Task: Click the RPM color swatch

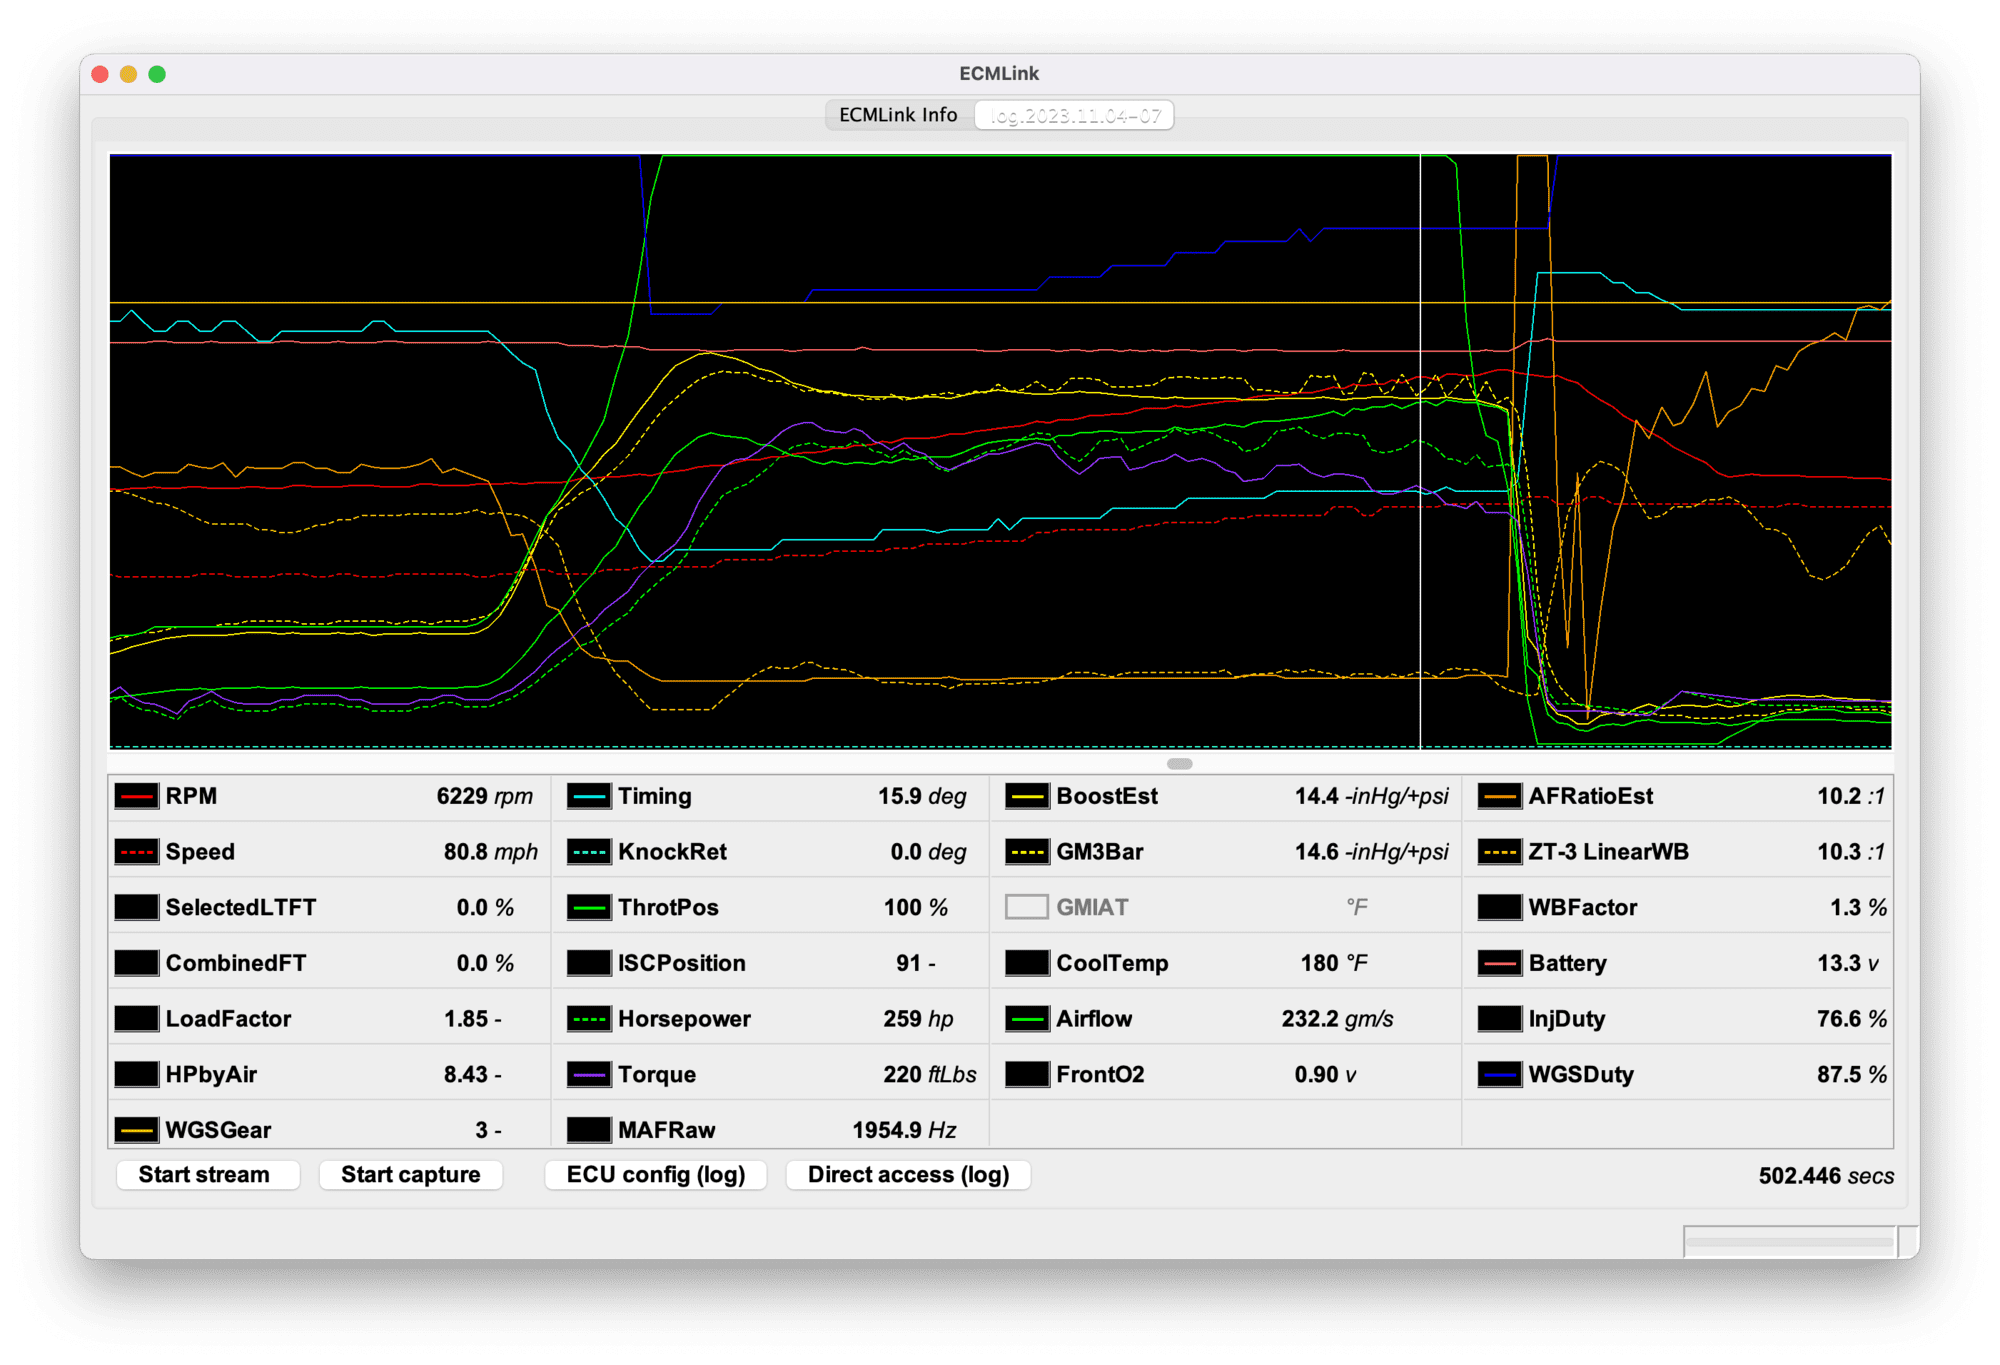Action: (x=137, y=796)
